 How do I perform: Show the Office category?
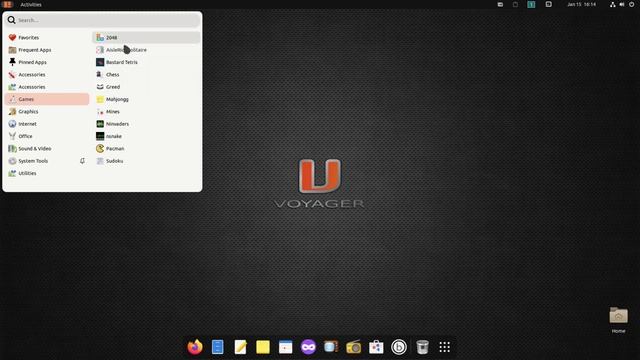click(x=47, y=136)
